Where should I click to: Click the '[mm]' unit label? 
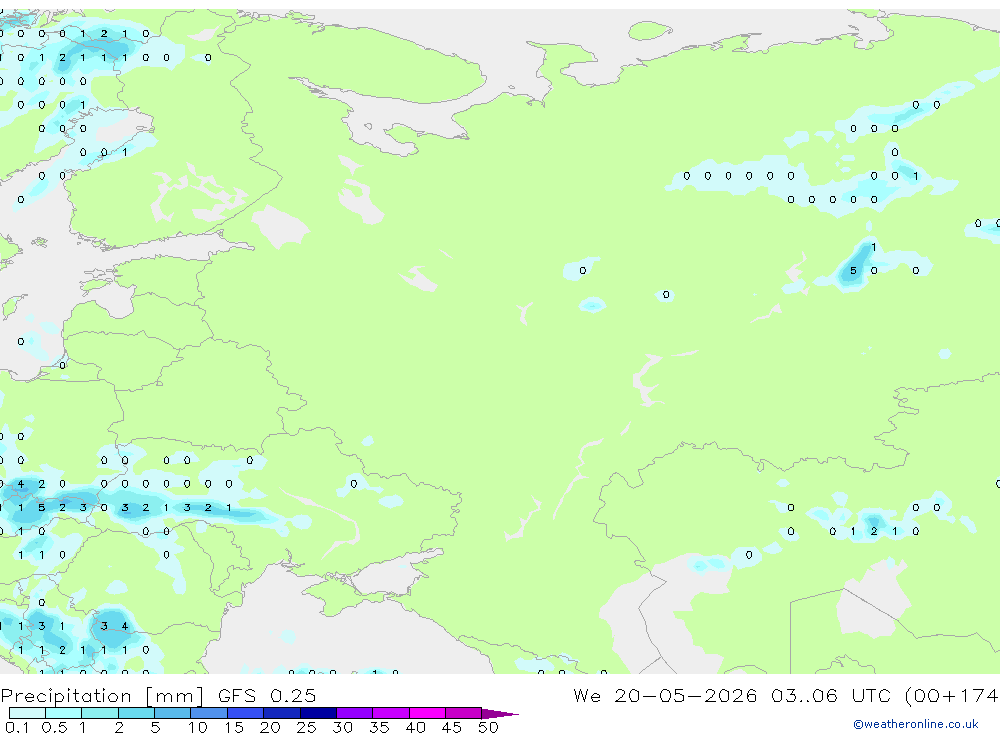175,696
